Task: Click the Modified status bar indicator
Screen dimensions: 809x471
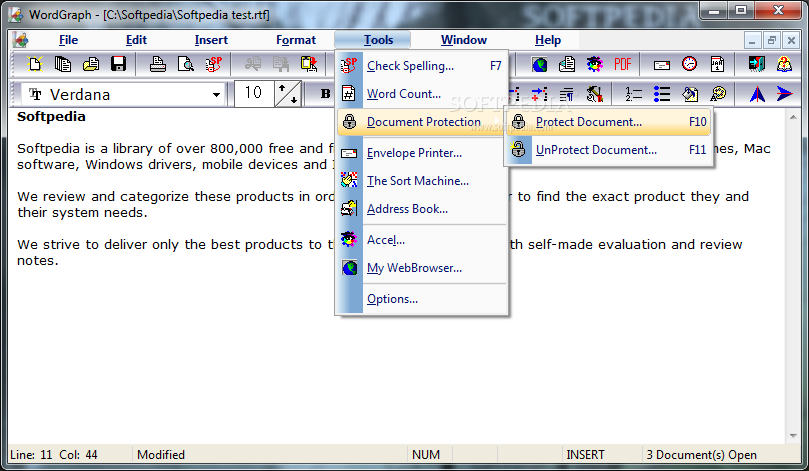Action: point(161,454)
